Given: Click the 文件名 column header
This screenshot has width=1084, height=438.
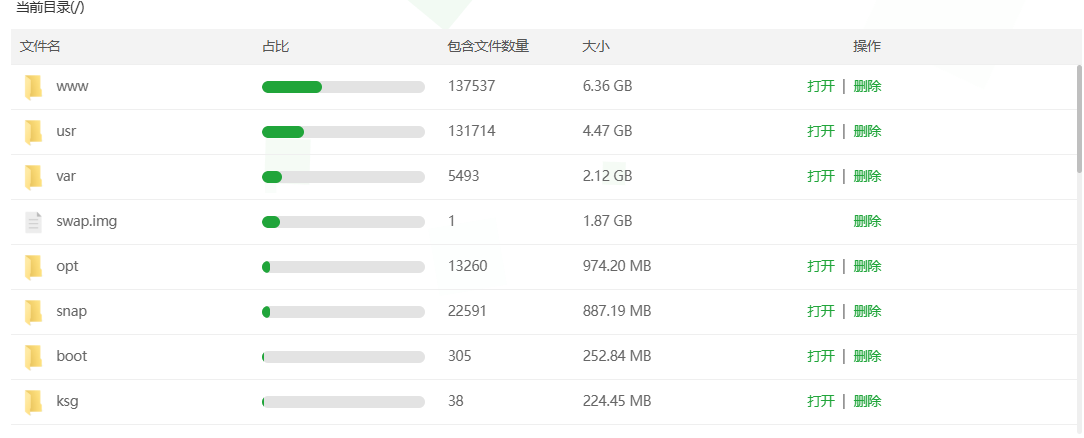Looking at the screenshot, I should [x=40, y=46].
